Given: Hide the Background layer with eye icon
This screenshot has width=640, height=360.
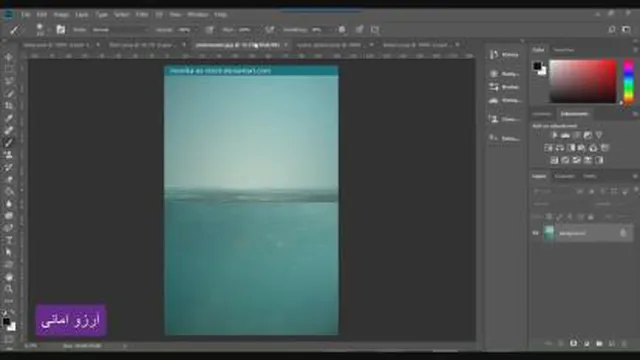Looking at the screenshot, I should (x=536, y=233).
